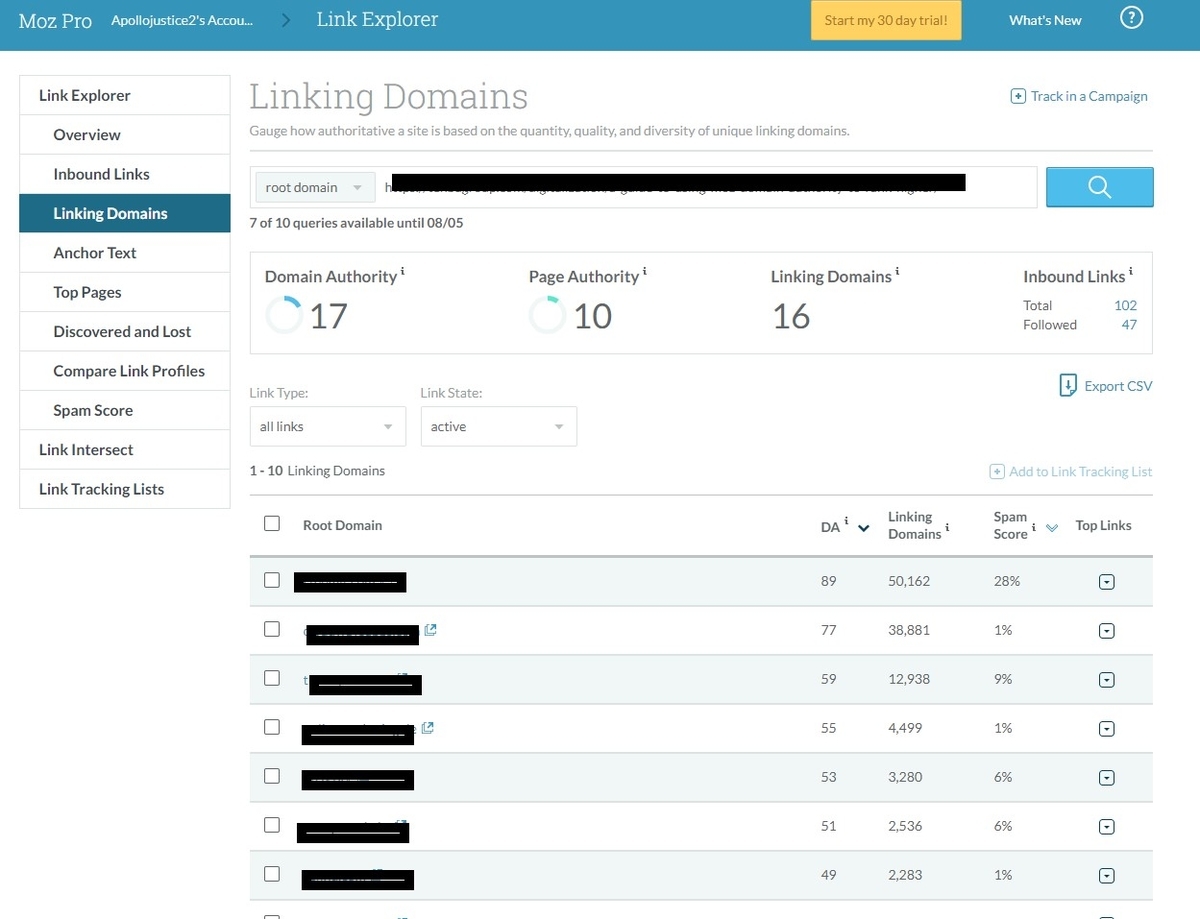Open the Link State active dropdown

coord(498,426)
